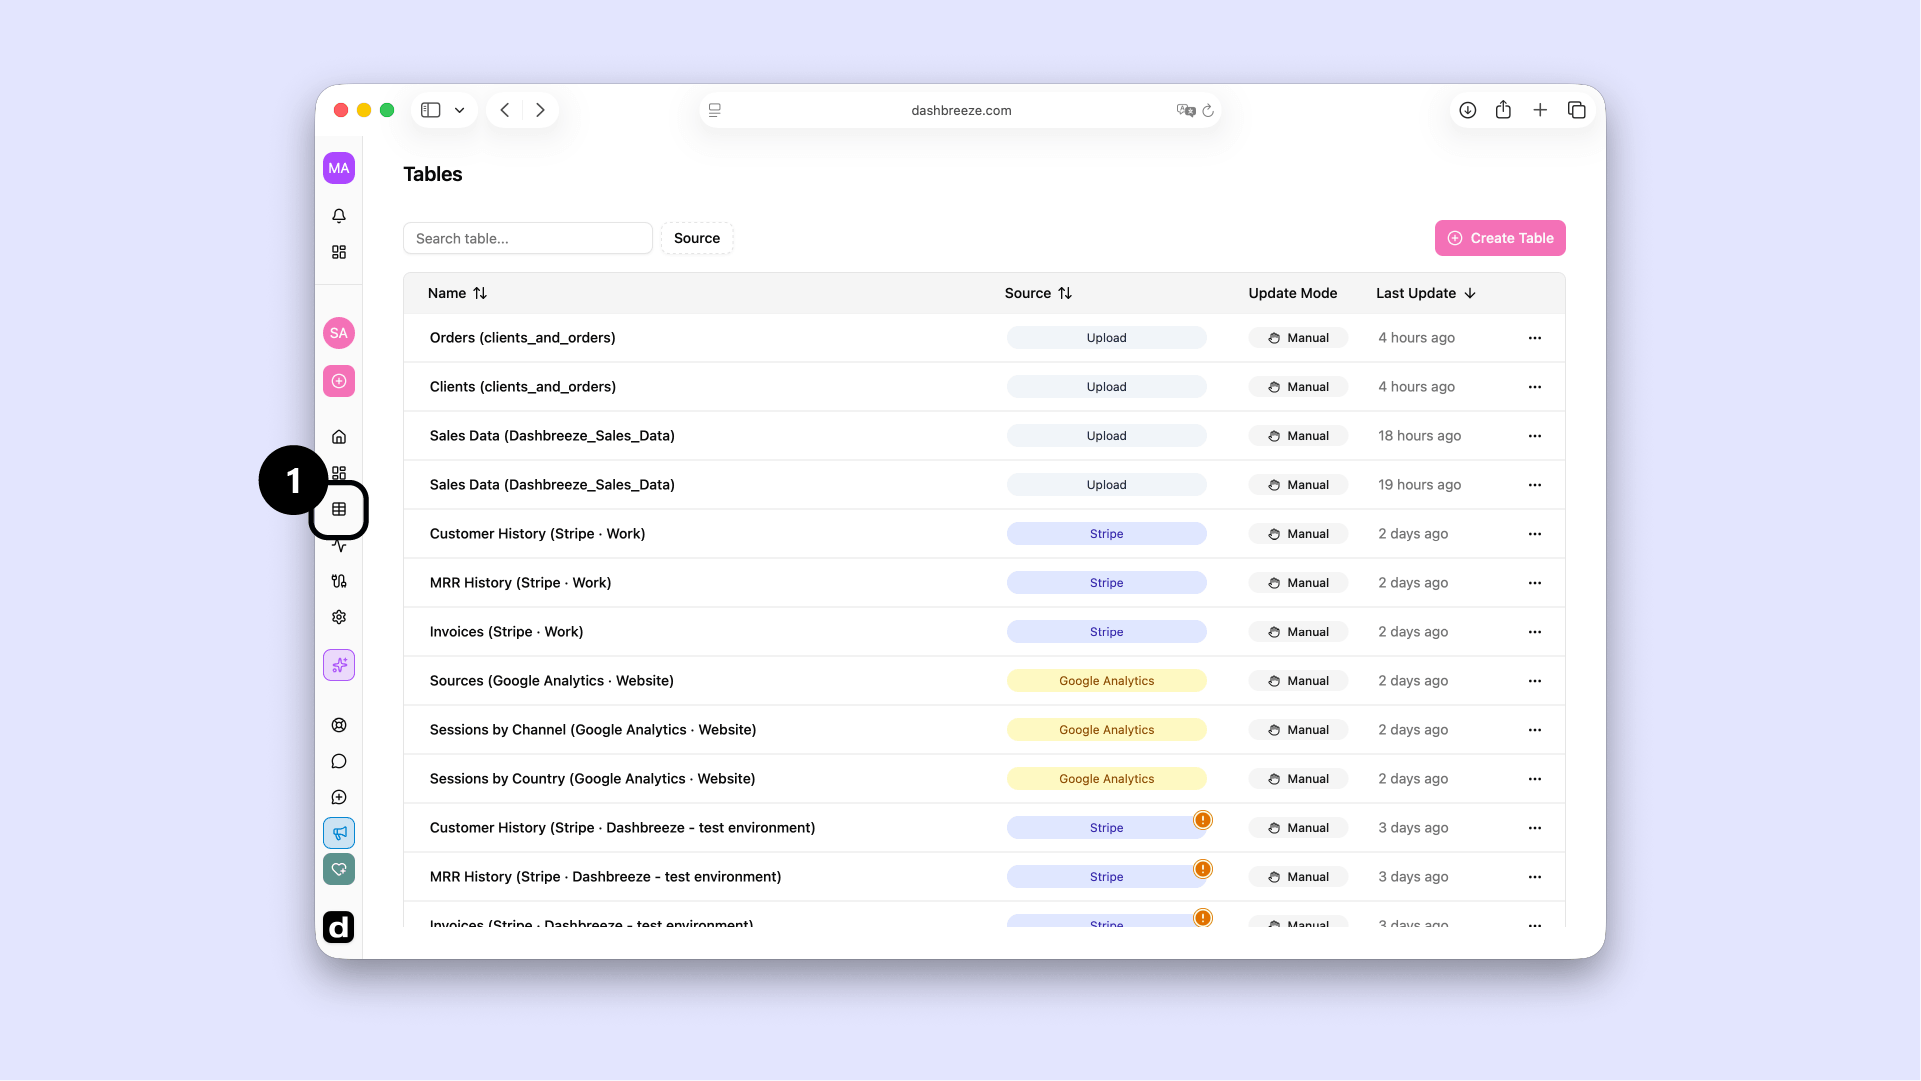Click the Search table input field
The width and height of the screenshot is (1921, 1081).
click(x=528, y=238)
